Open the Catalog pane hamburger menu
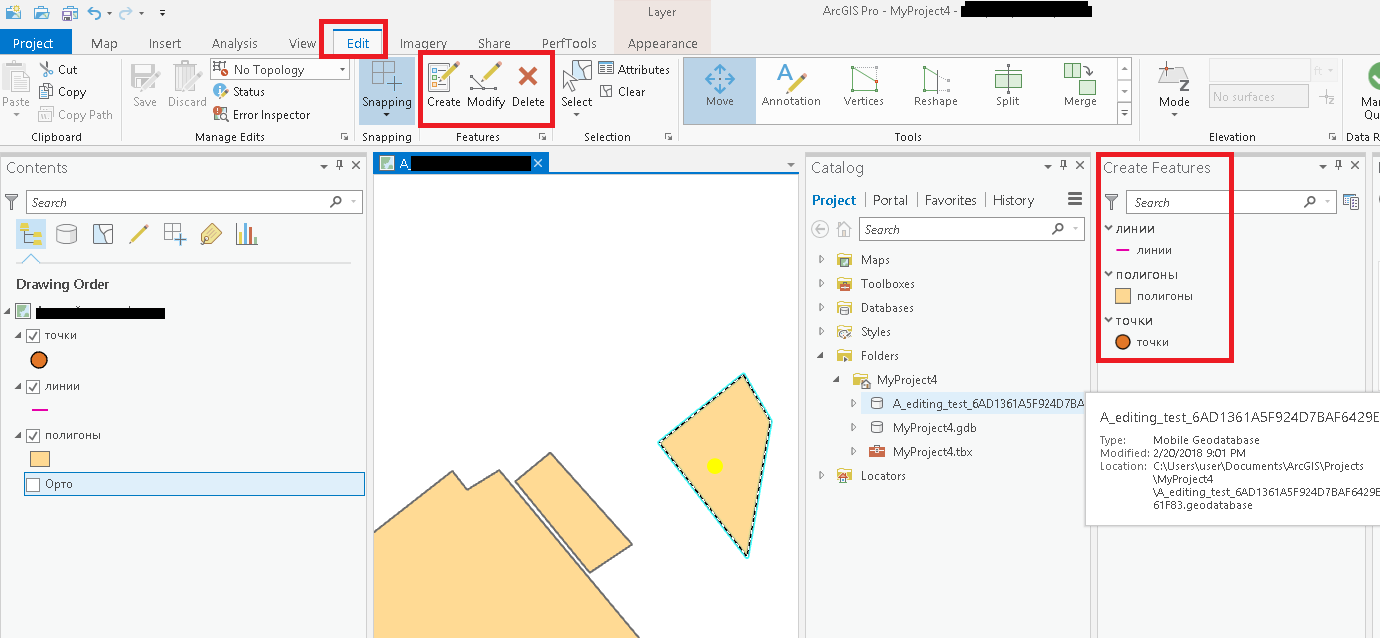Screen dimensions: 1380x638 pos(1075,199)
